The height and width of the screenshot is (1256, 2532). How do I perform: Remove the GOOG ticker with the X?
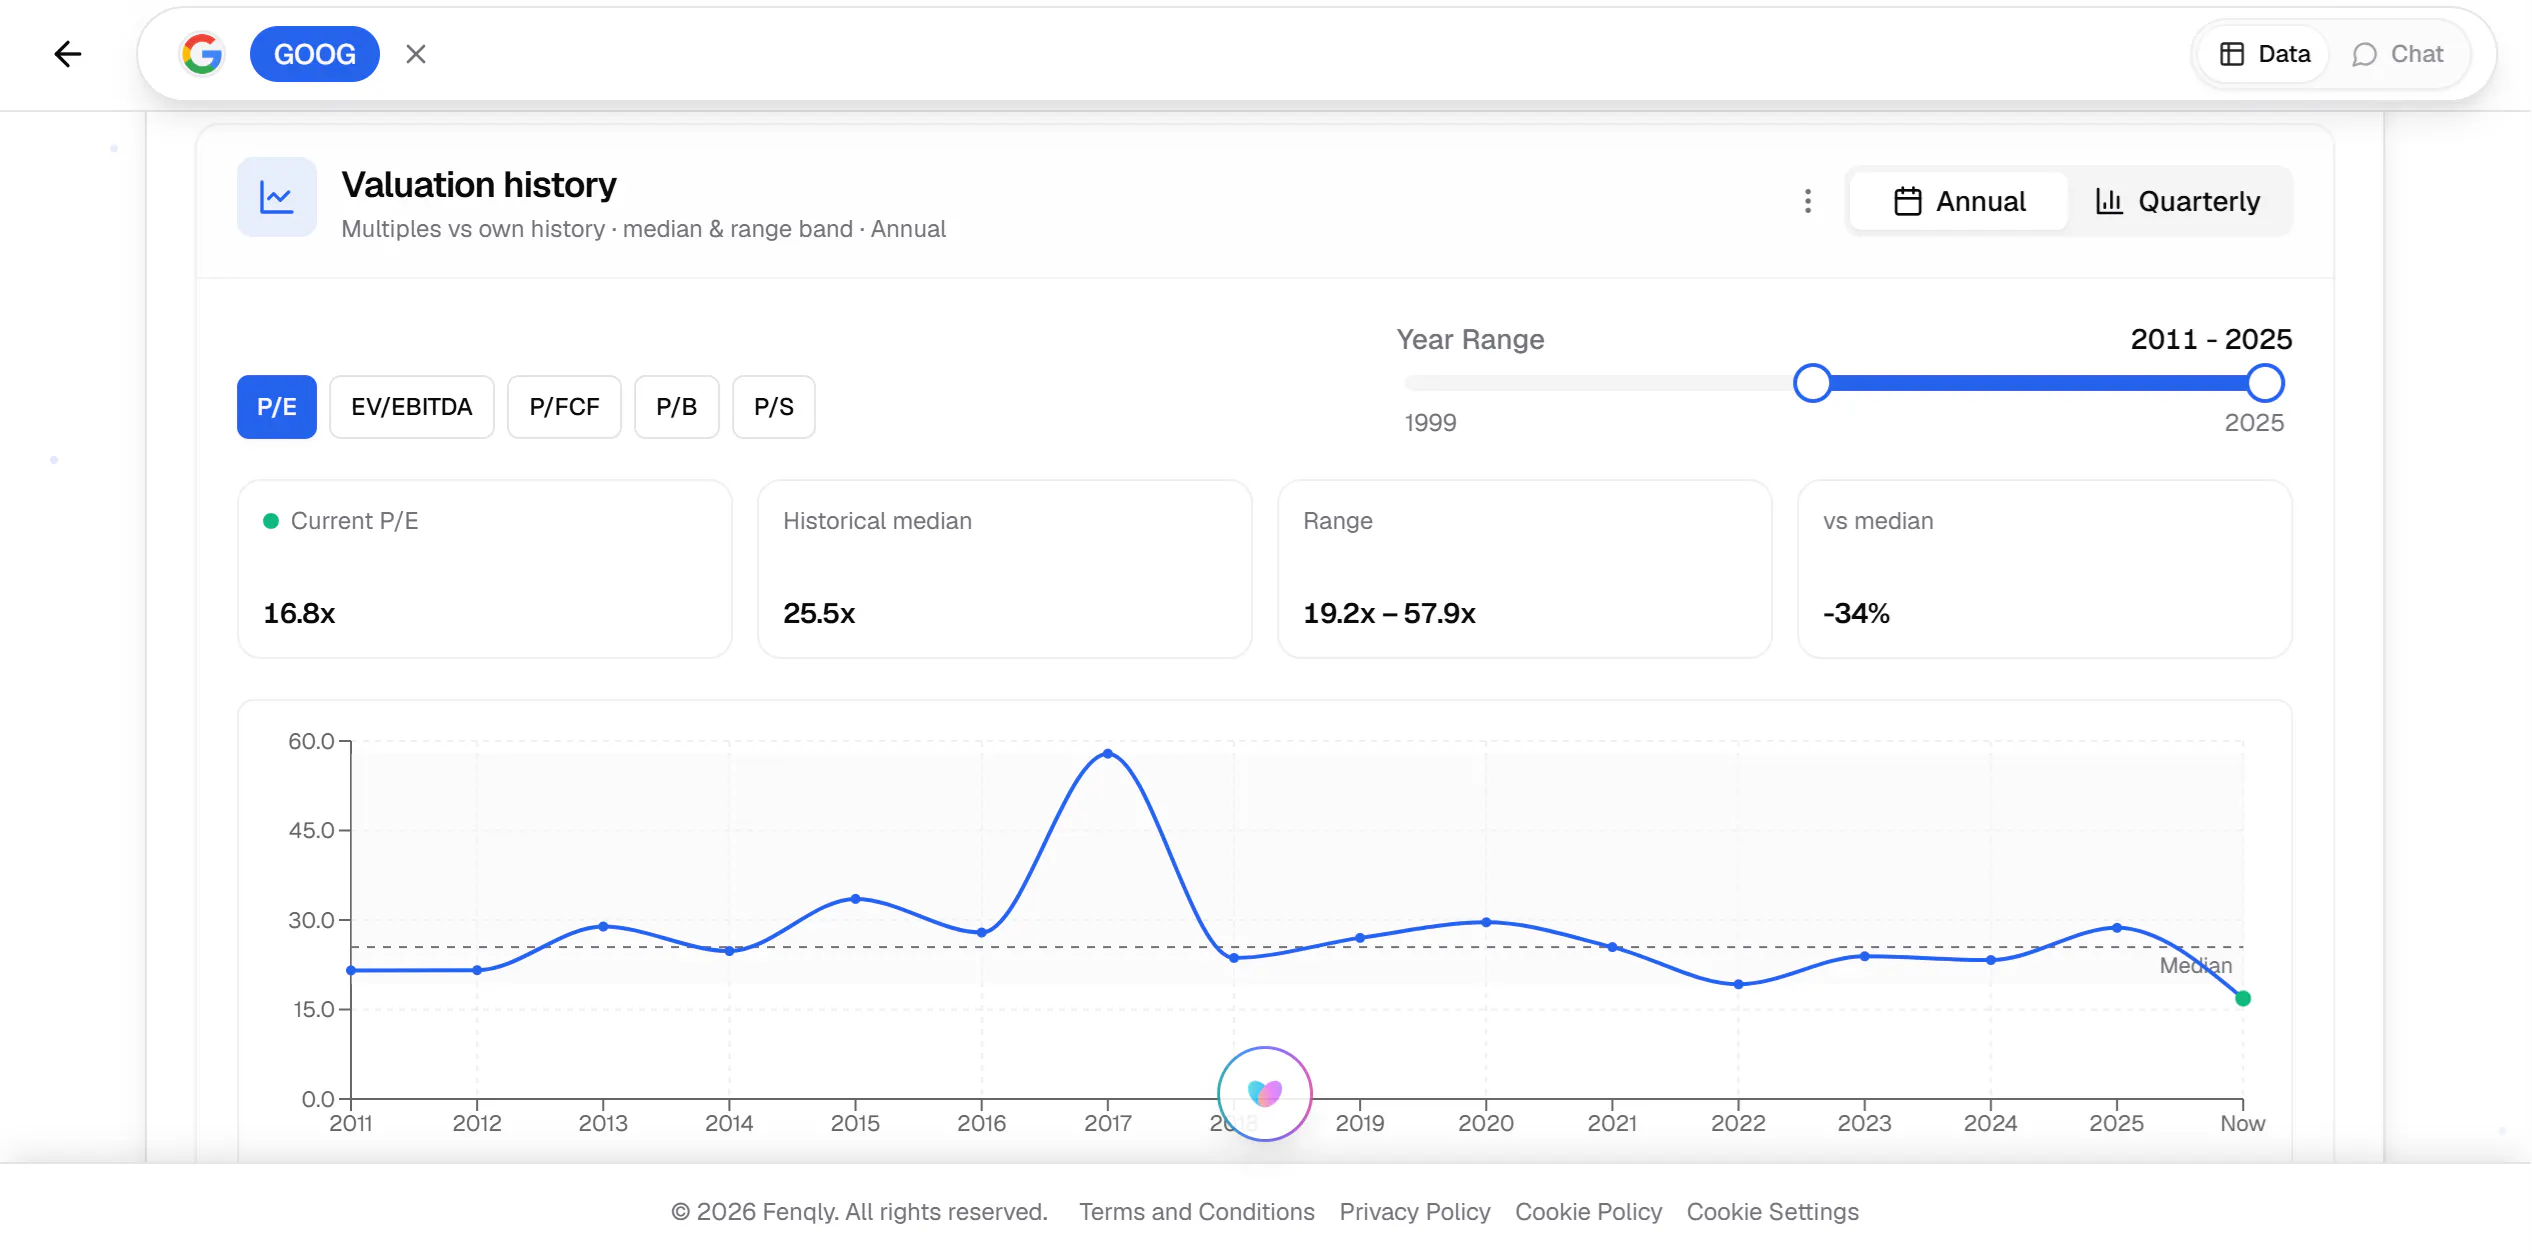416,54
